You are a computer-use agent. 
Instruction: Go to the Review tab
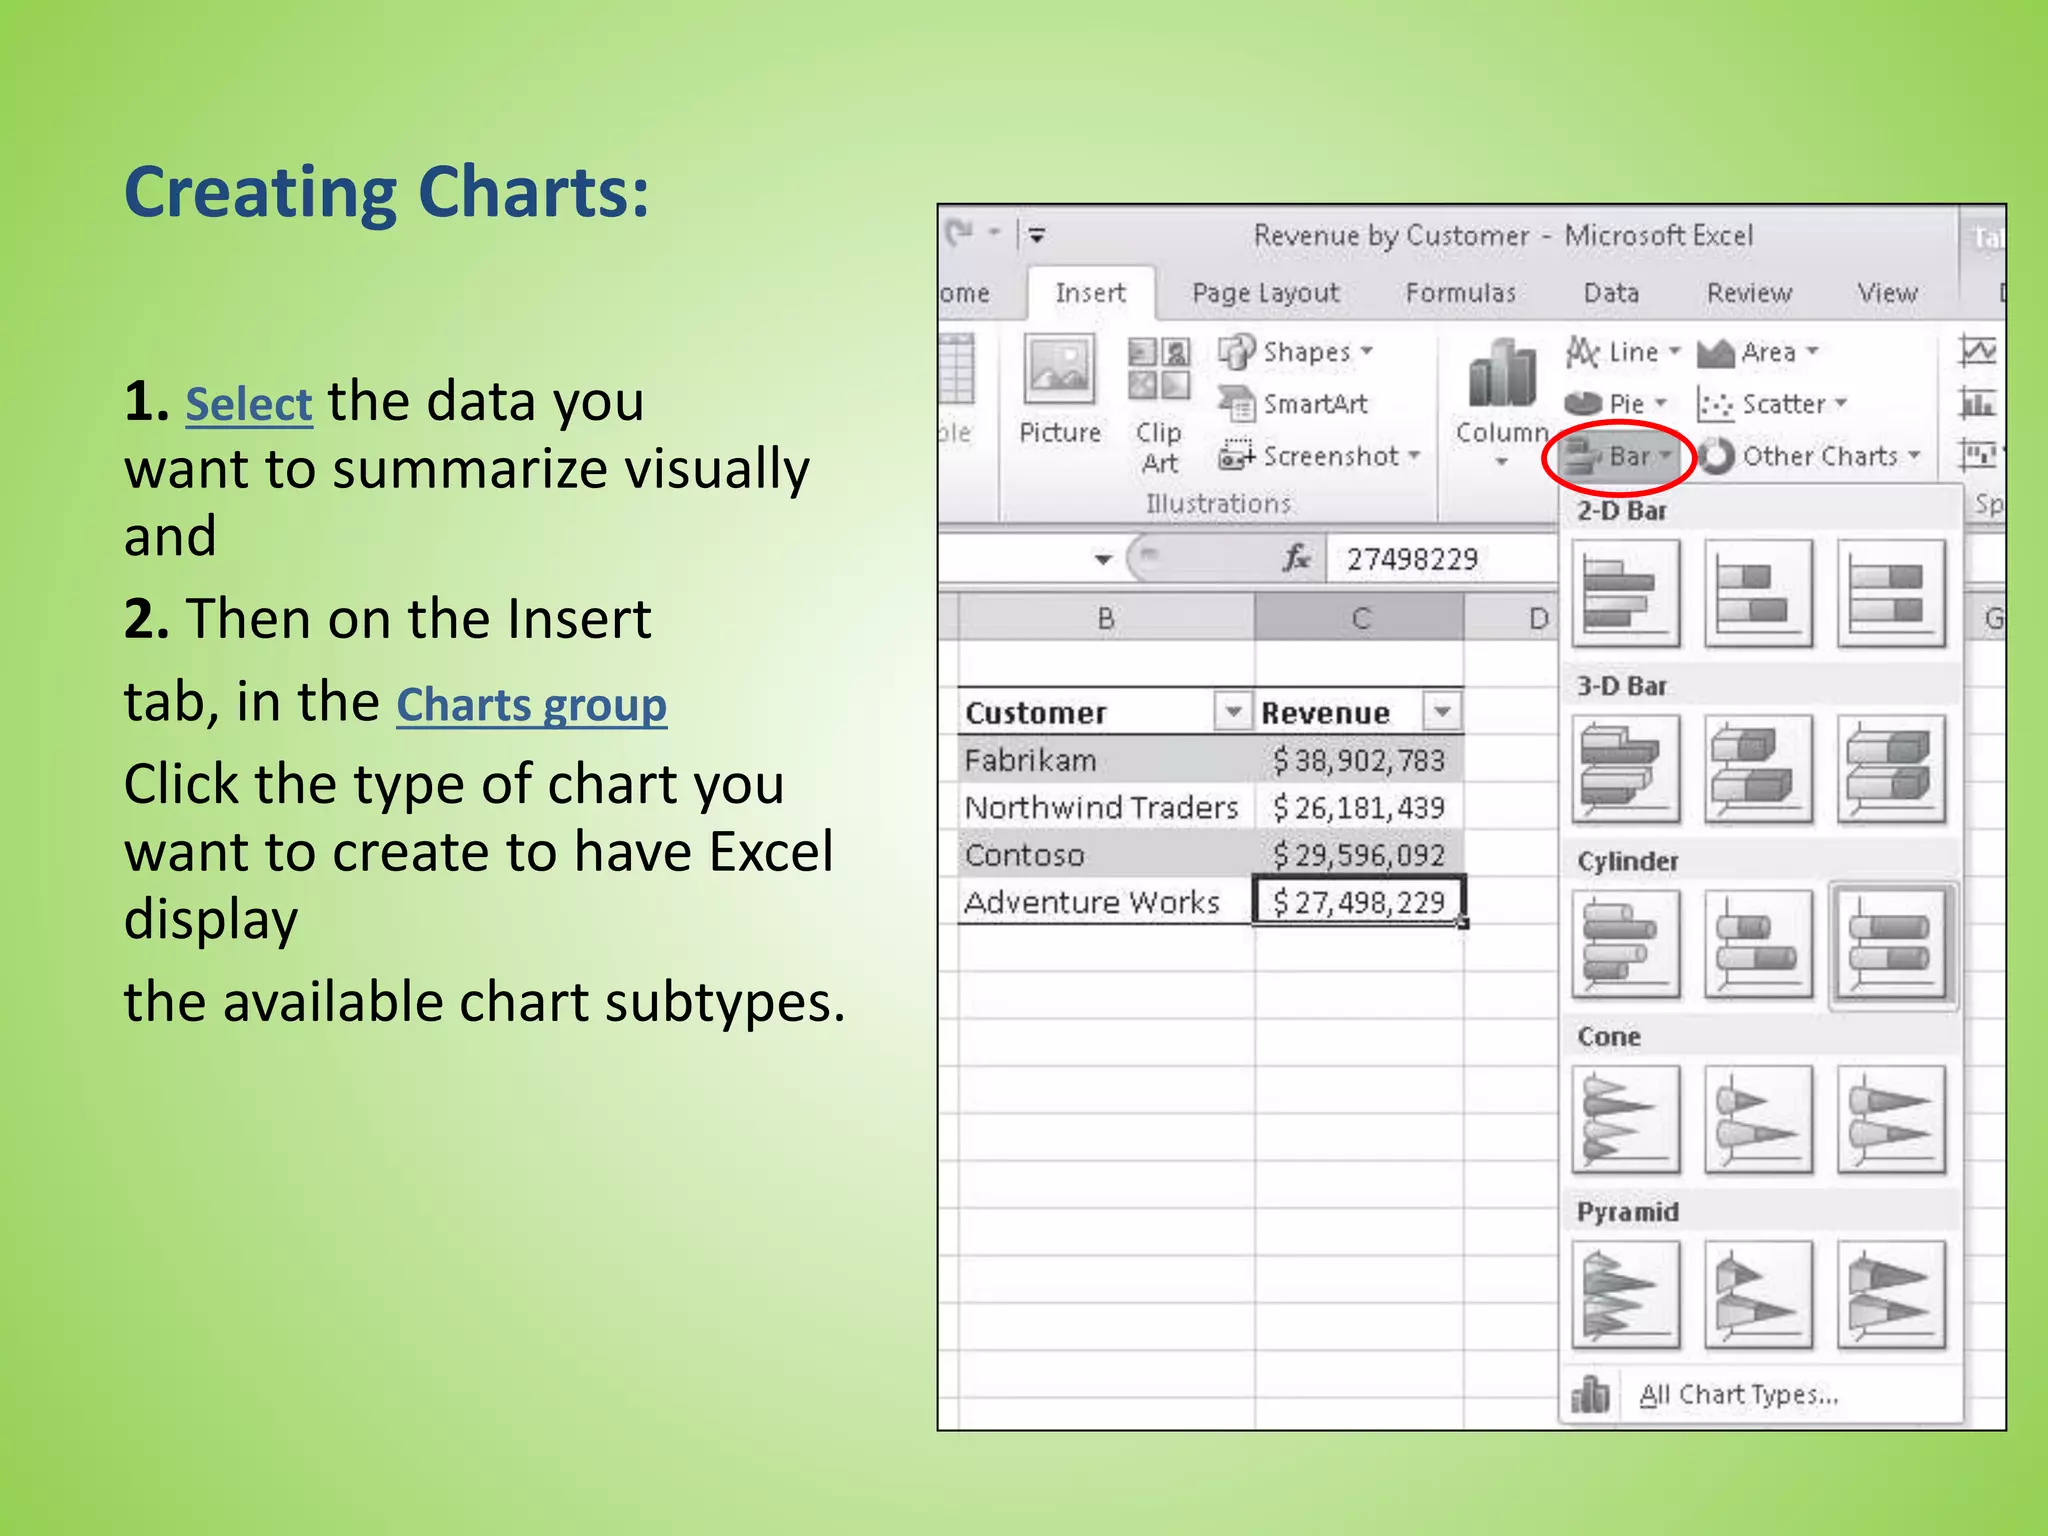point(1749,293)
